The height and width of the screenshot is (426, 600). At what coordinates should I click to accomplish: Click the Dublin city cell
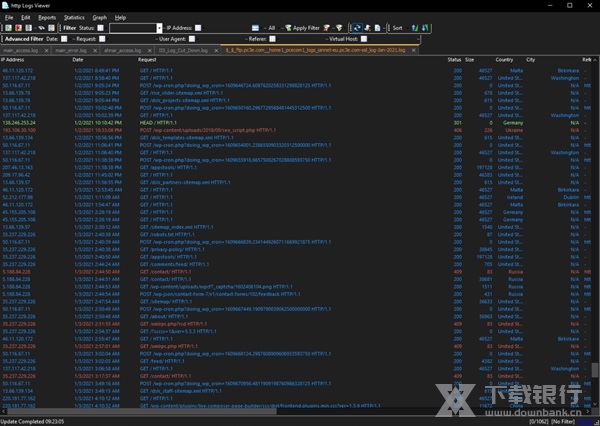click(x=571, y=197)
